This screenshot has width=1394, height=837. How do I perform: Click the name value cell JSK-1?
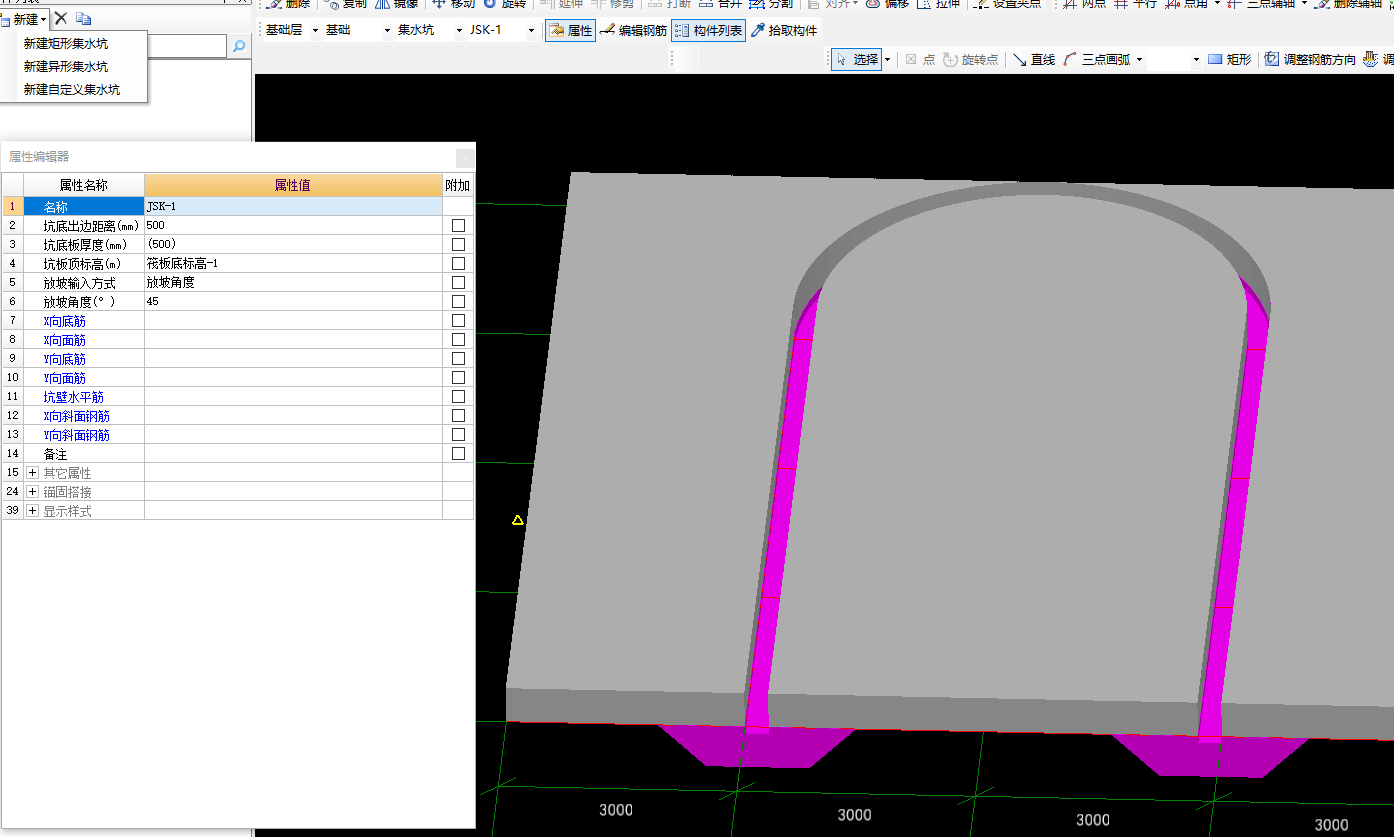(293, 207)
